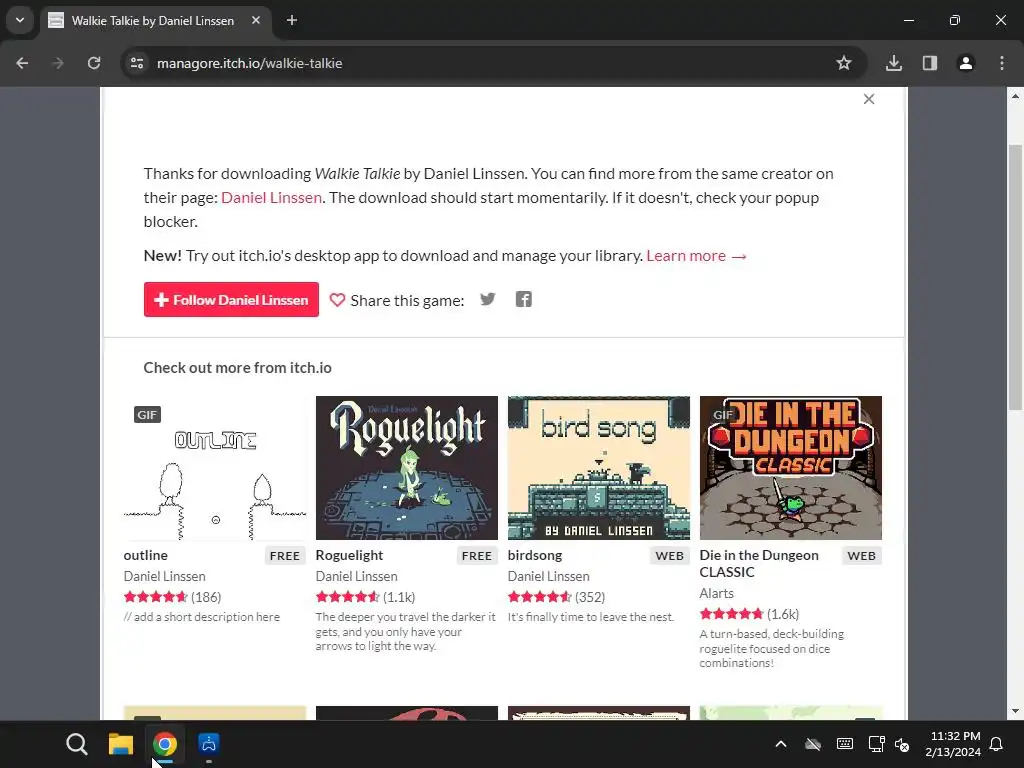The width and height of the screenshot is (1024, 768).
Task: Click Die in the Dungeon rating (1.6k)
Action: click(749, 614)
